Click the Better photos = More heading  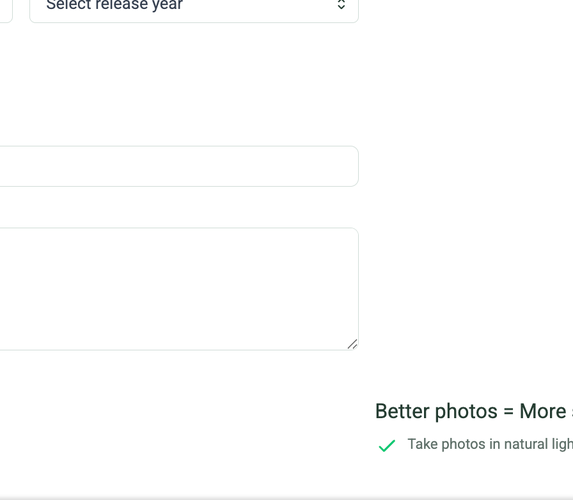click(x=474, y=411)
